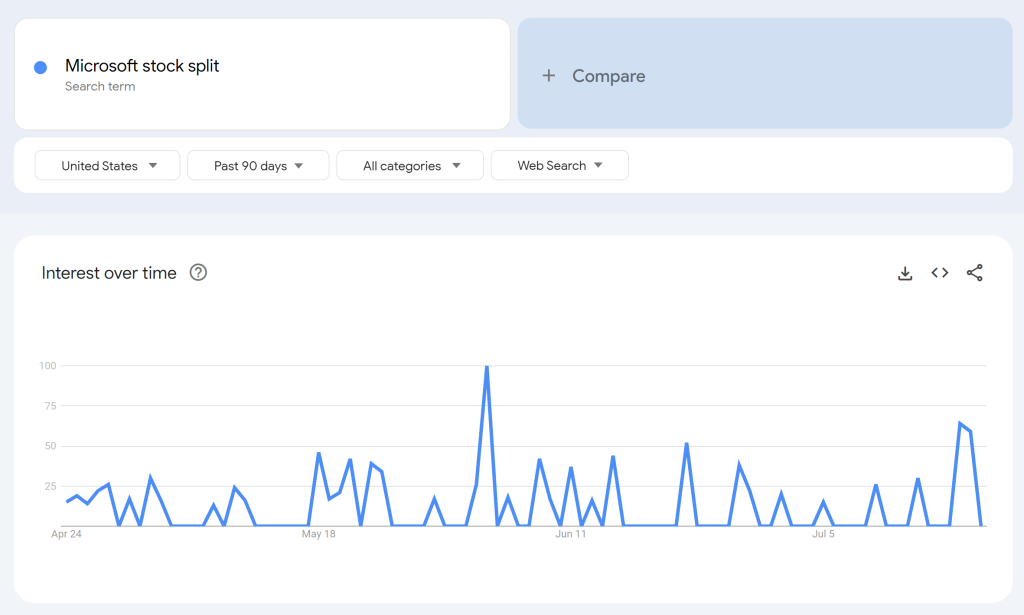Screen dimensions: 1024x615
Task: Click the 100 value on y-axis
Action: click(48, 366)
